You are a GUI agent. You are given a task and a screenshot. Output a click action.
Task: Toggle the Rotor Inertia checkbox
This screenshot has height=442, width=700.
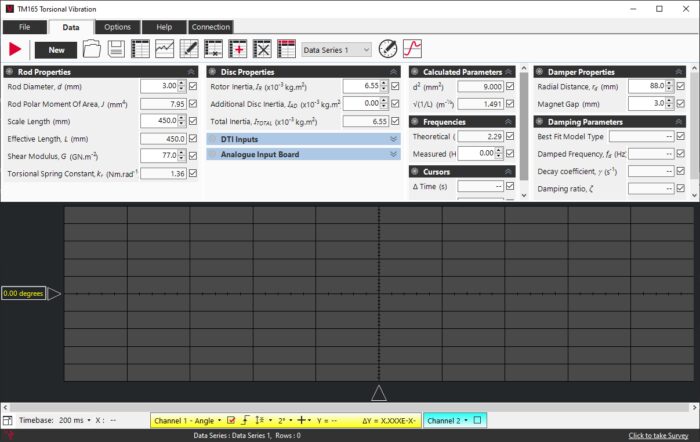[395, 86]
